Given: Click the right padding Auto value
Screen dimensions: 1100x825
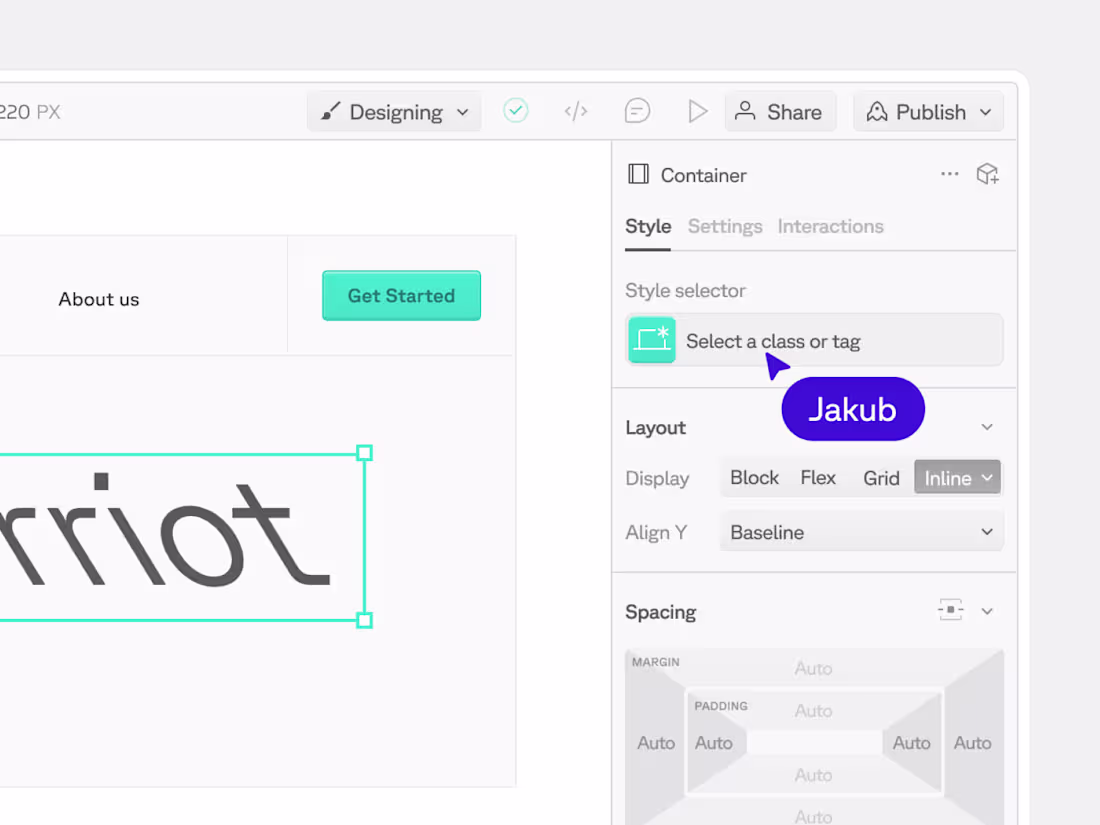Looking at the screenshot, I should pyautogui.click(x=911, y=743).
